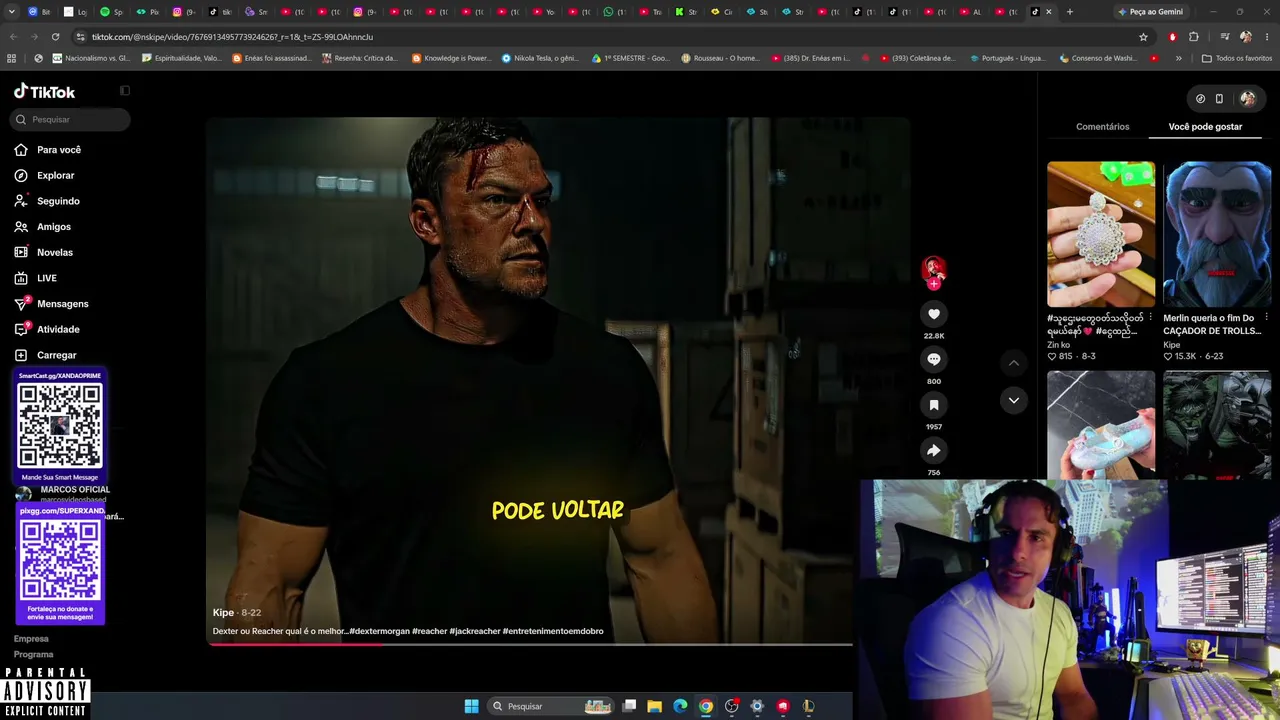Open Microsoft Edge from the taskbar

click(680, 706)
